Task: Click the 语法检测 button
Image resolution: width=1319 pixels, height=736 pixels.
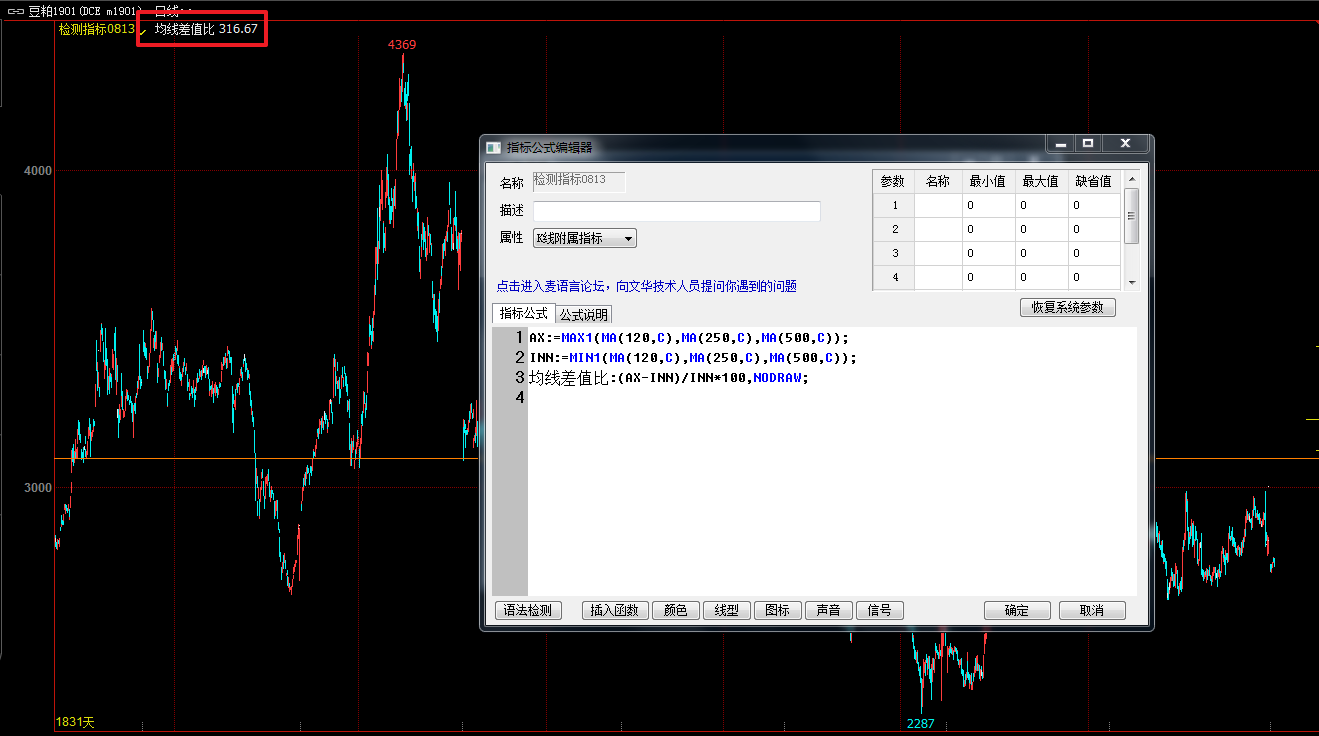Action: (529, 611)
